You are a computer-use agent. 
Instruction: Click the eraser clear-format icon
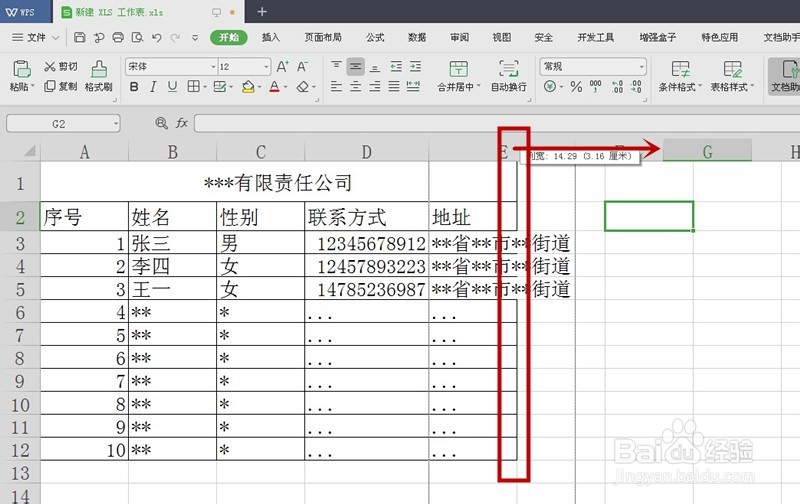(x=303, y=87)
